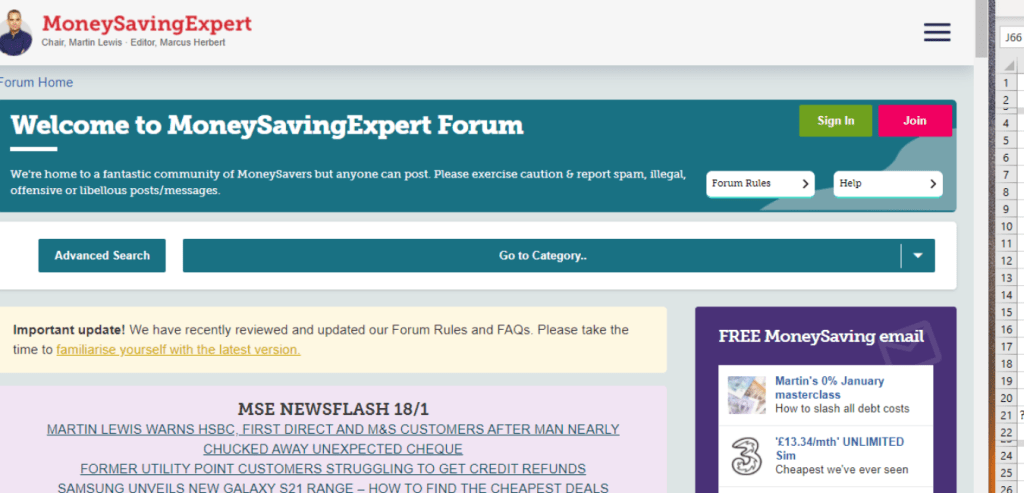The height and width of the screenshot is (493, 1024).
Task: Go to the Forum Home breadcrumb
Action: coord(36,83)
